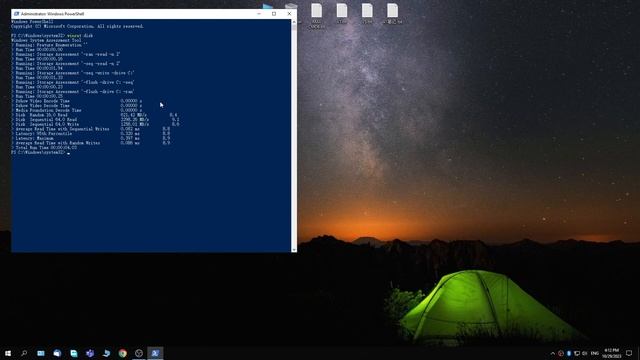Click the PowerShell taskbar button
Screen dimensions: 640x360
click(155, 353)
